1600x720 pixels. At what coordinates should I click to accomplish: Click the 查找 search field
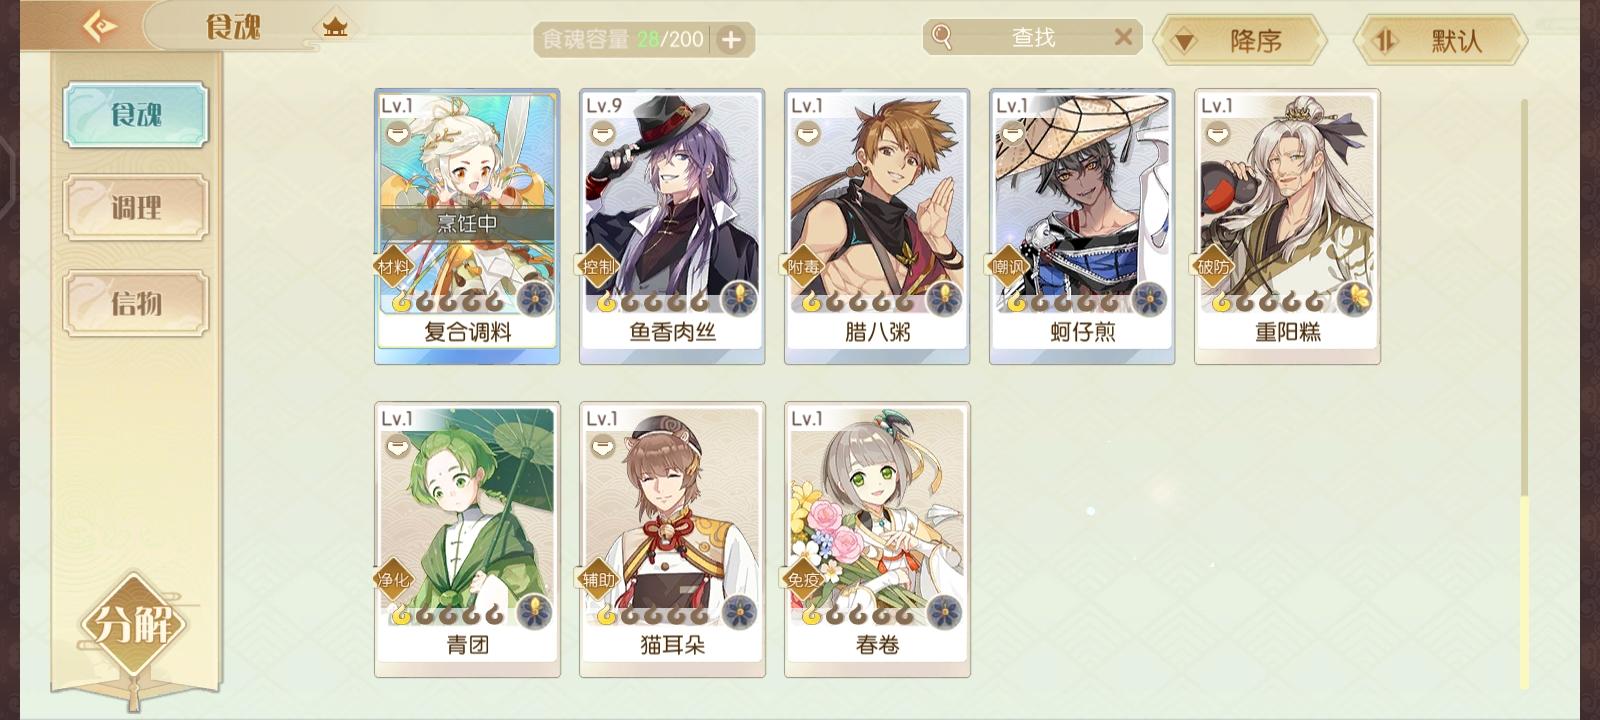1032,37
